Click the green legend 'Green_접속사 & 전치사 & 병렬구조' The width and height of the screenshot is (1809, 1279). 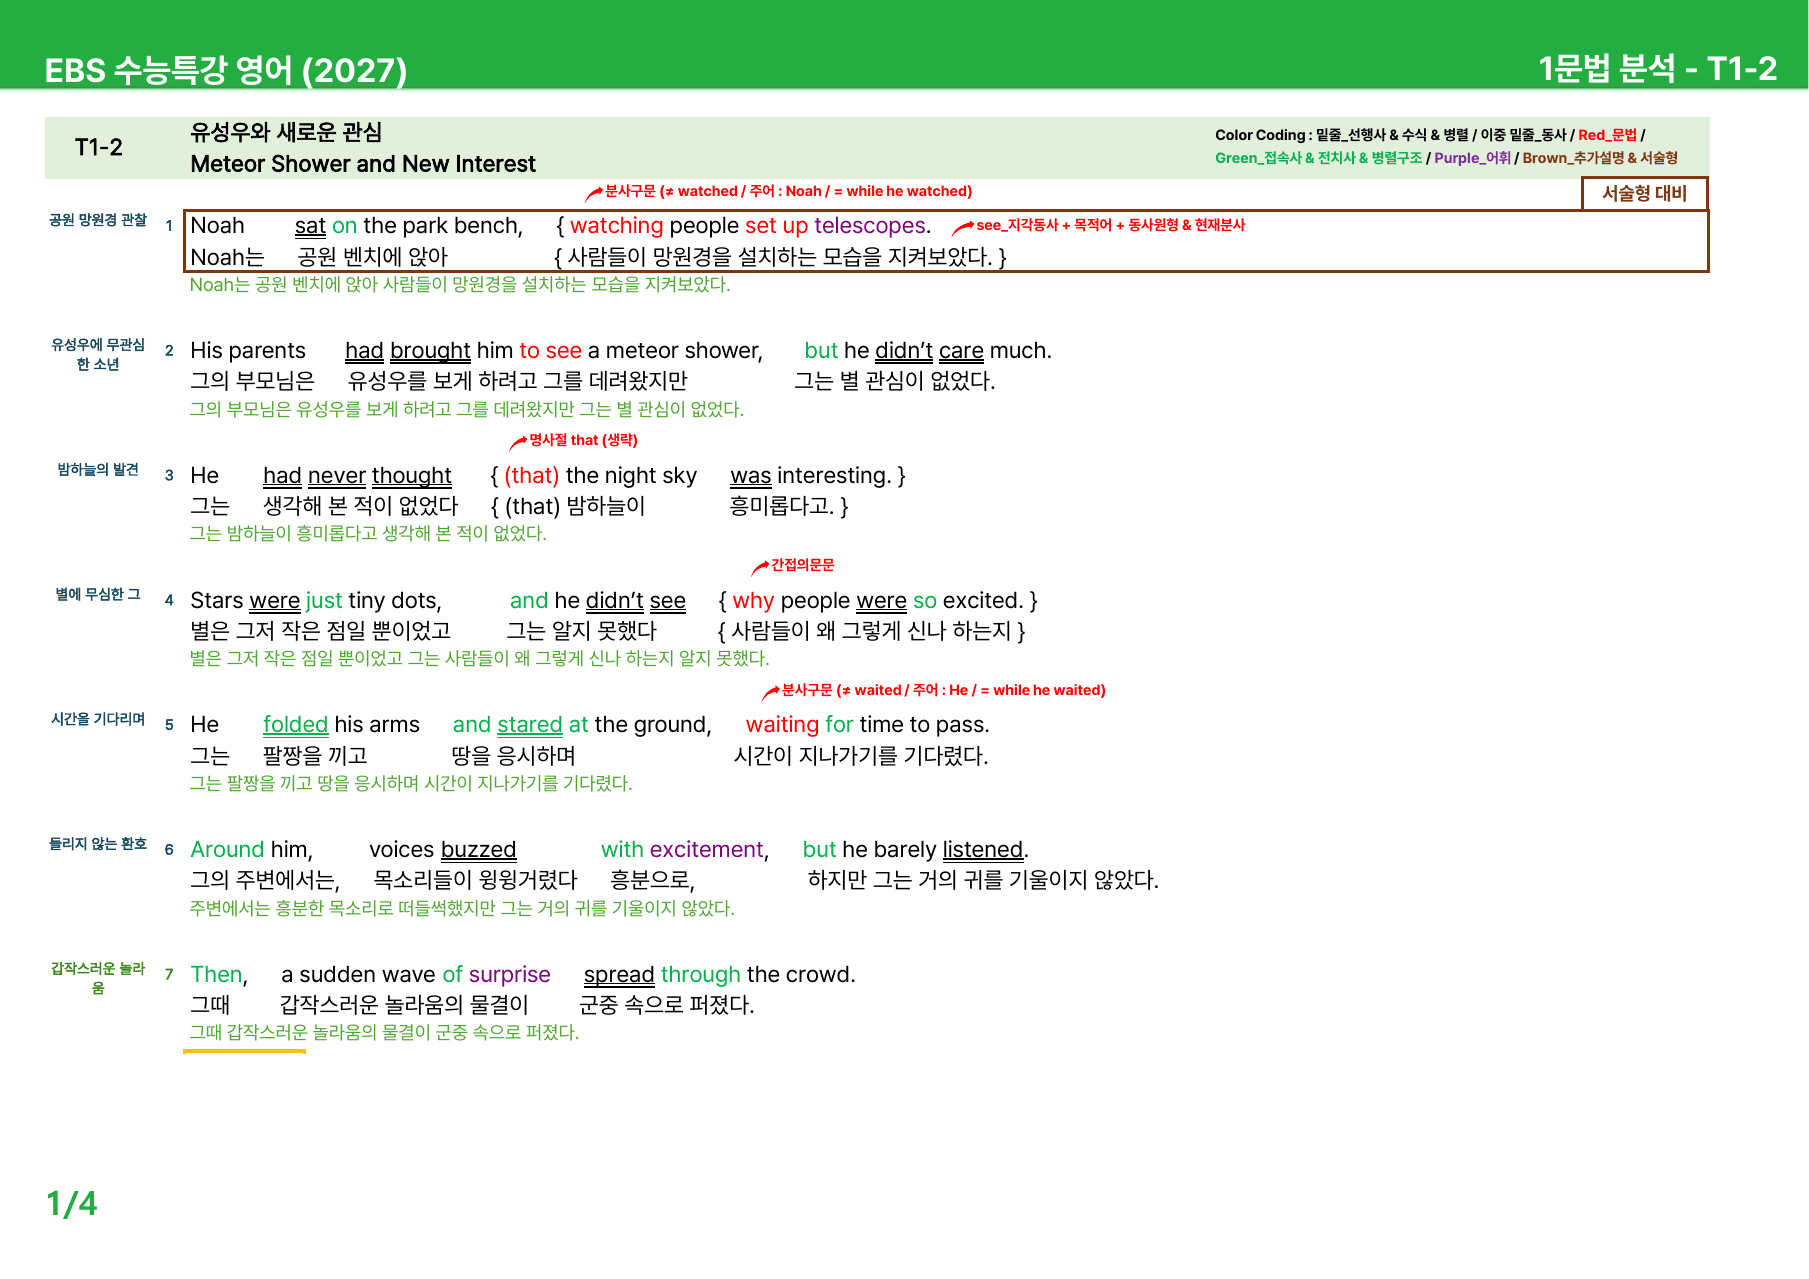point(1318,158)
